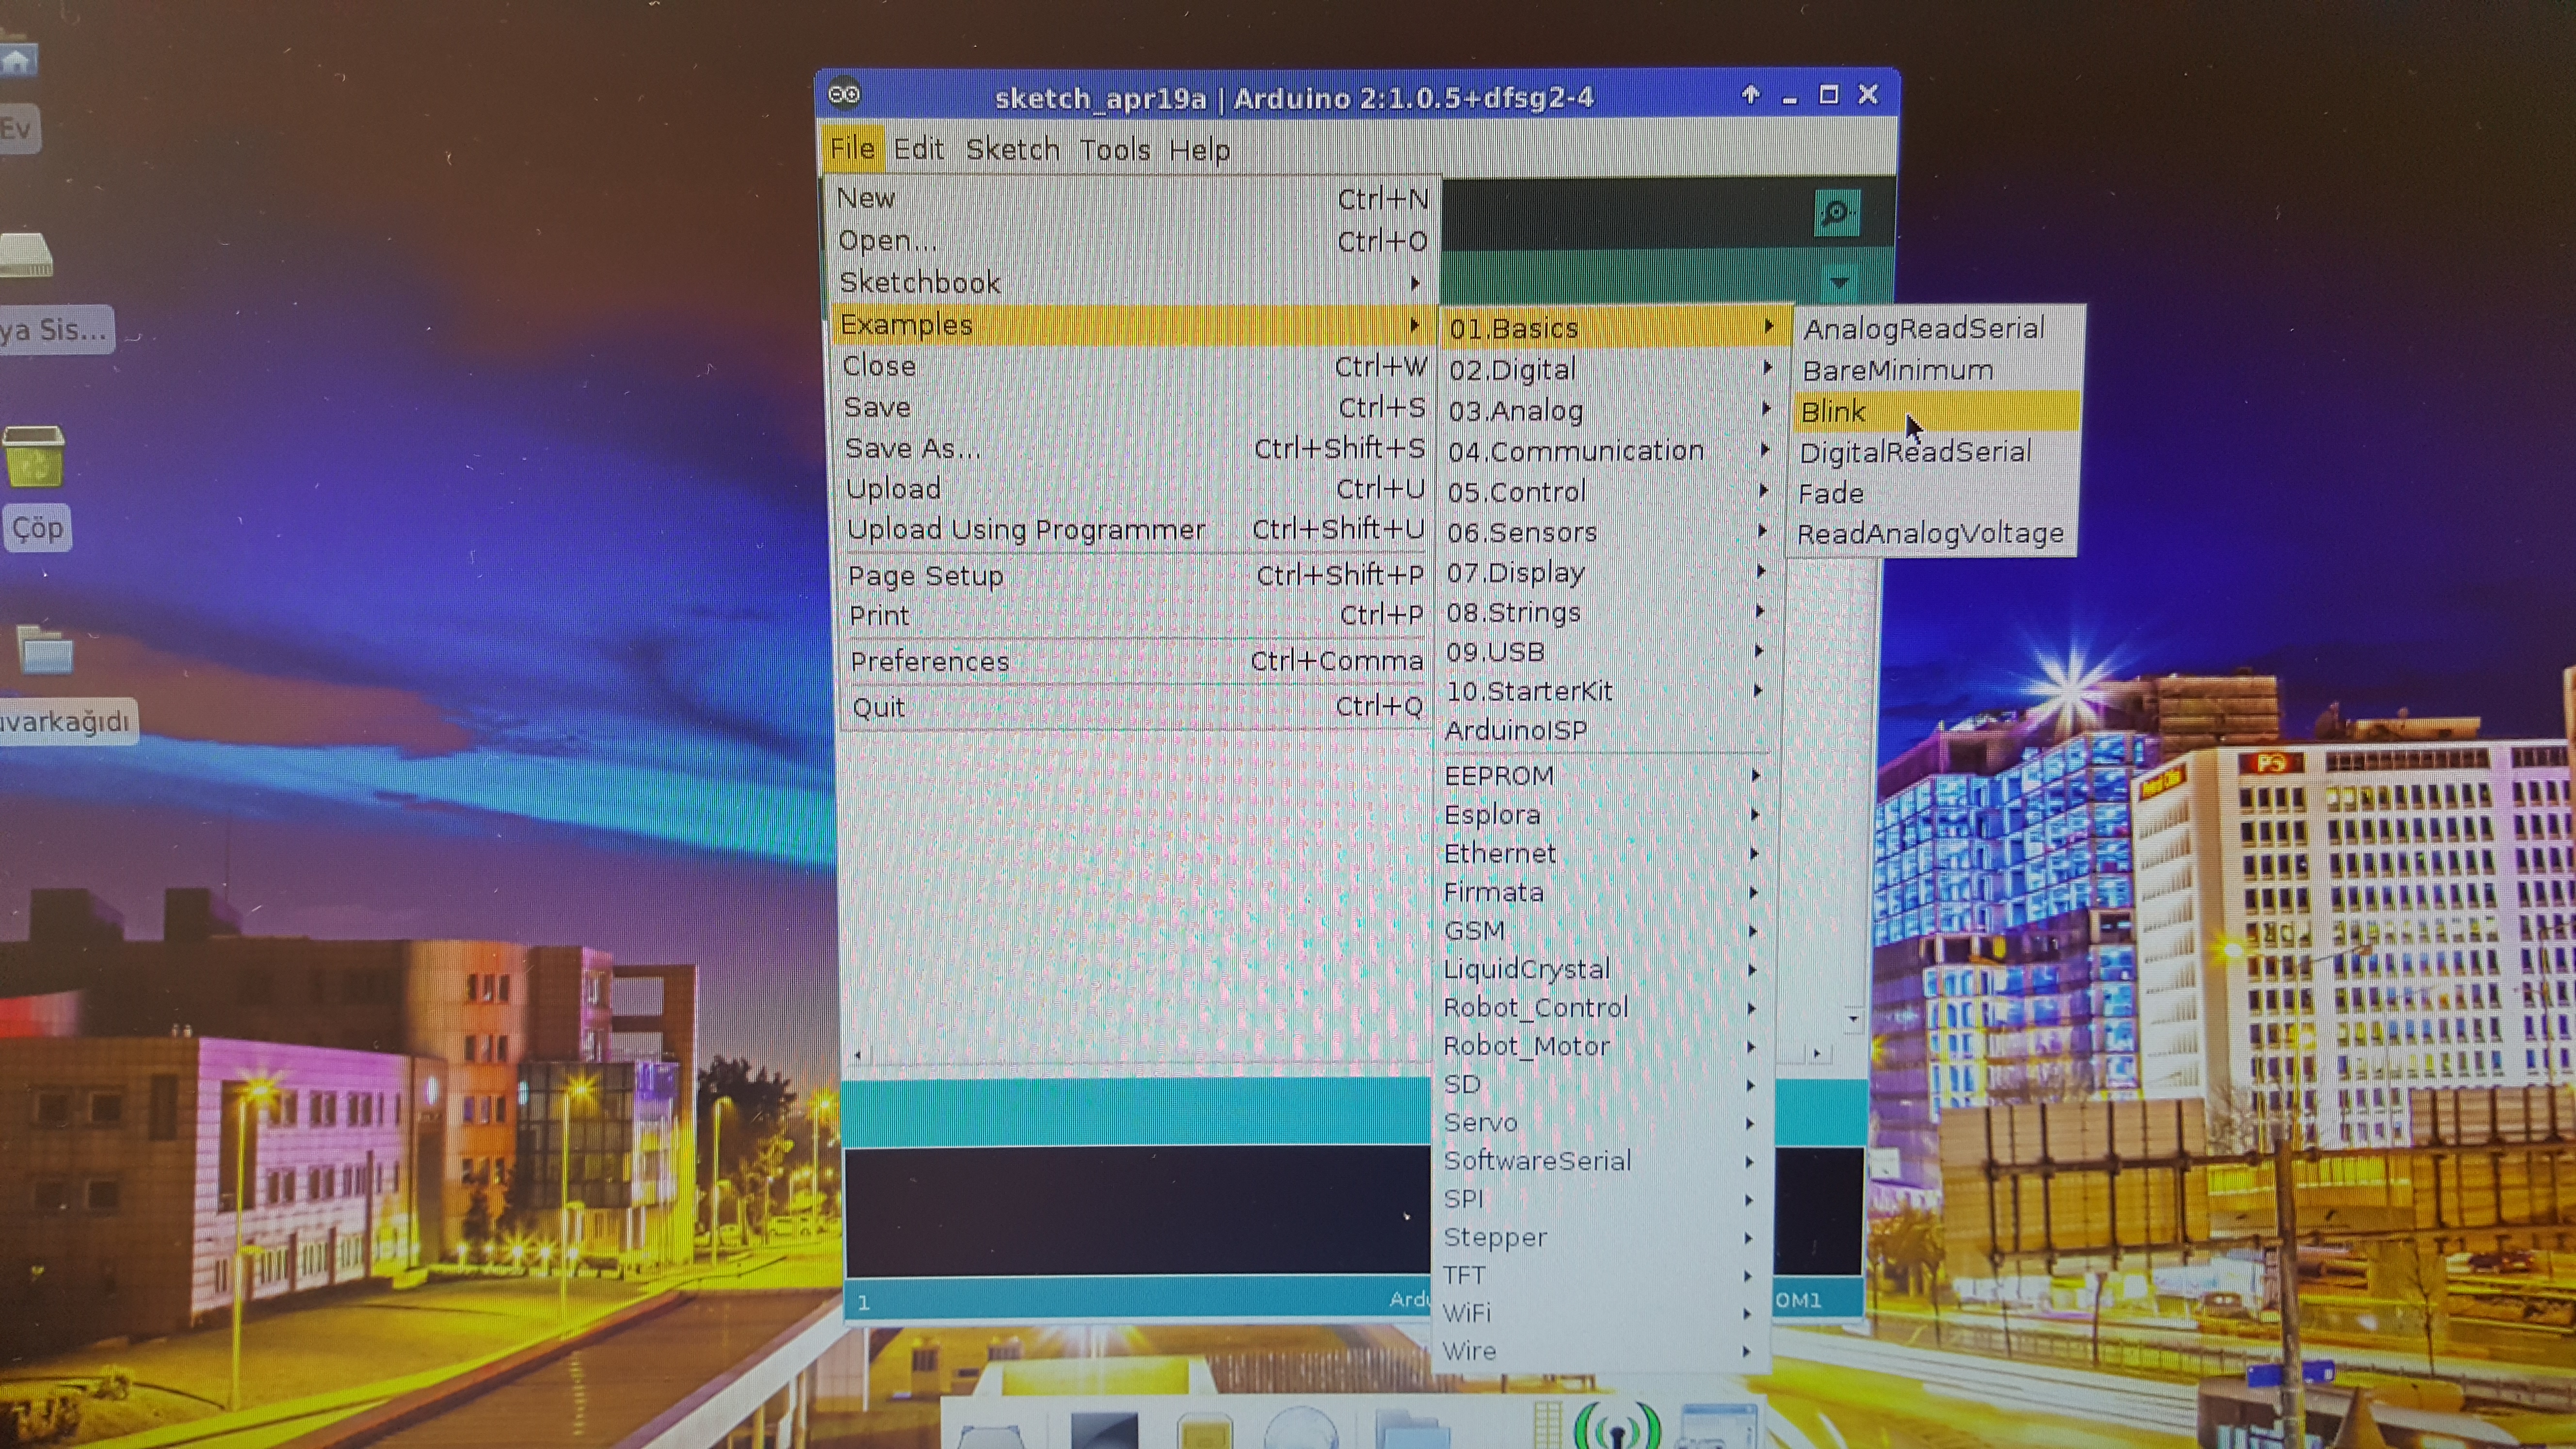Click the Arduino logo in the title bar

pyautogui.click(x=845, y=95)
